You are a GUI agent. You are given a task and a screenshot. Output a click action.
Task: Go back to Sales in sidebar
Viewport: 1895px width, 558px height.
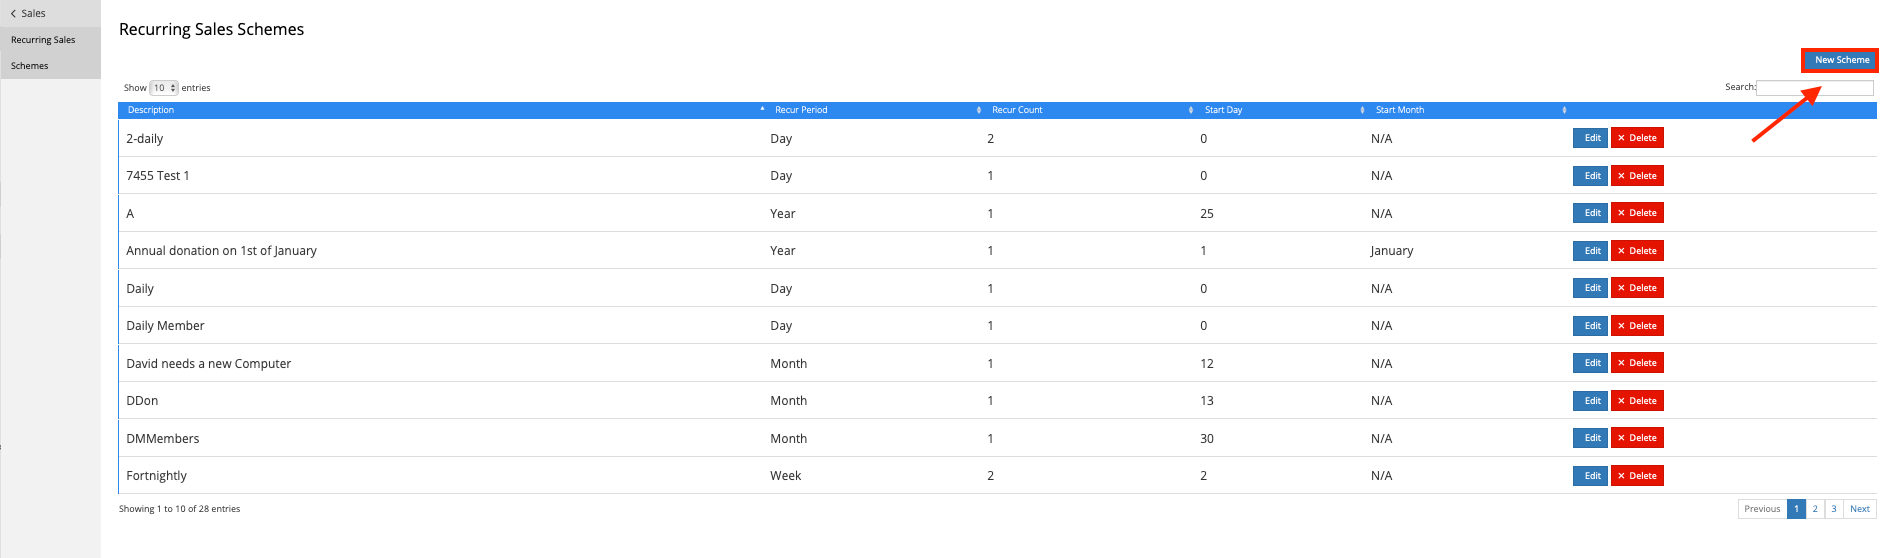tap(28, 13)
